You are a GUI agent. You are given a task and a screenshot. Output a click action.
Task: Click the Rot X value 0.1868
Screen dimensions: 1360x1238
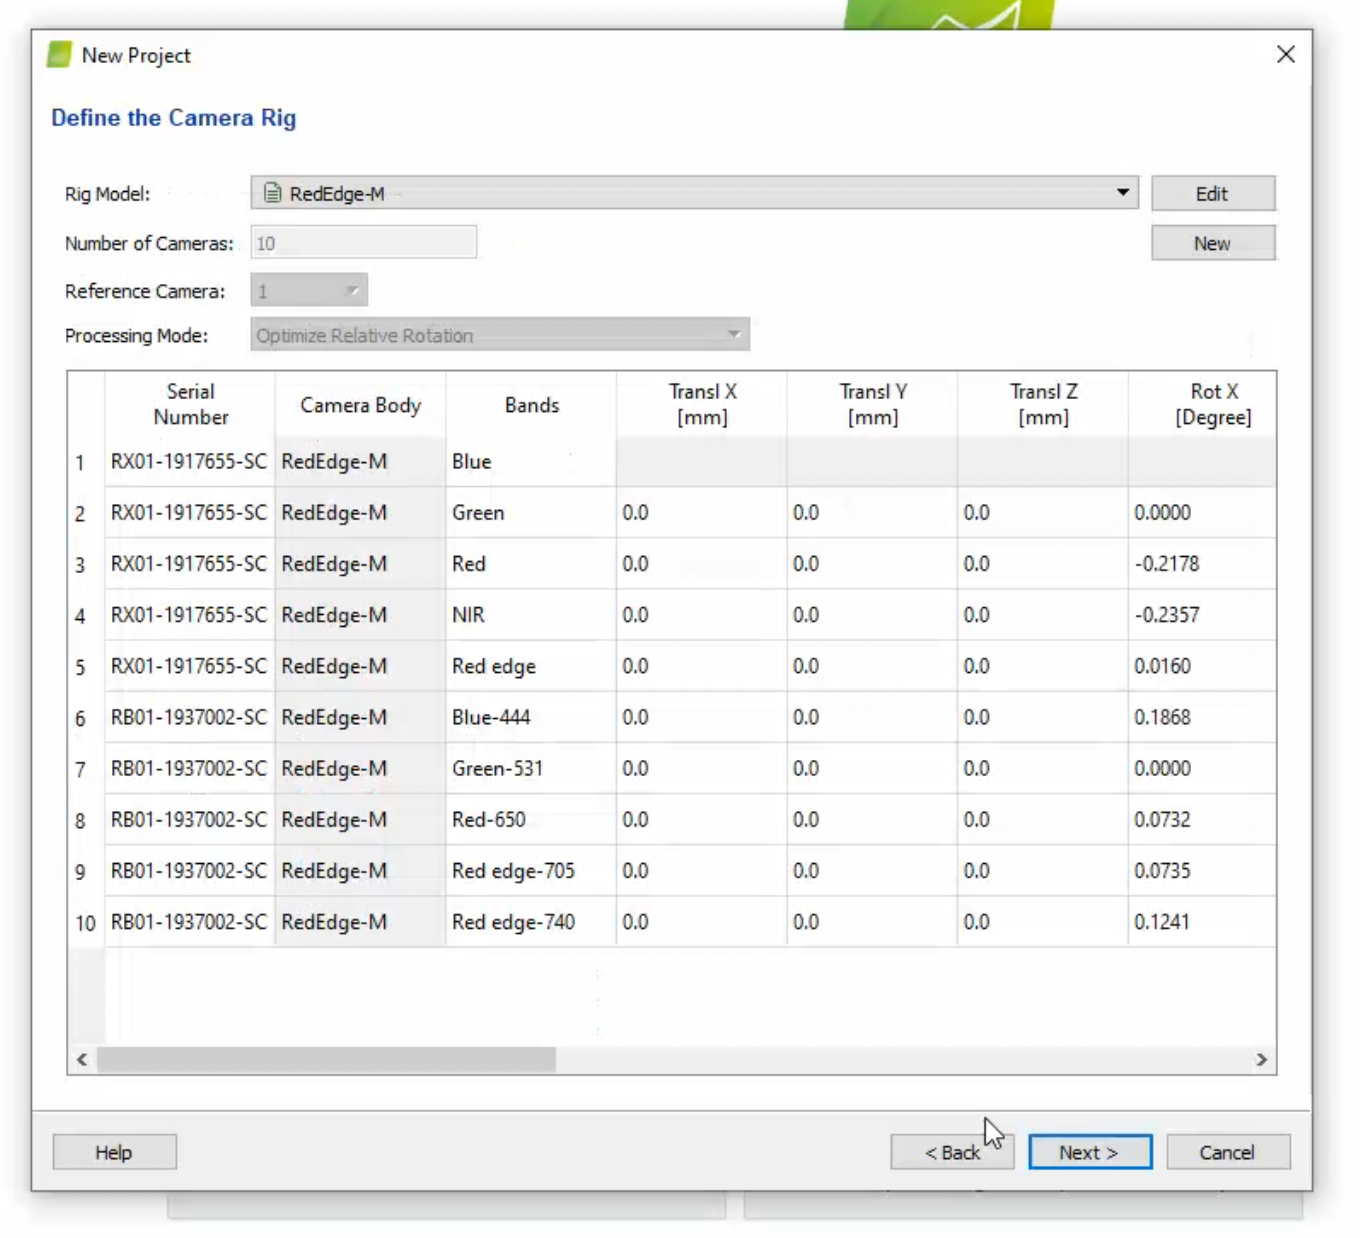click(x=1203, y=717)
